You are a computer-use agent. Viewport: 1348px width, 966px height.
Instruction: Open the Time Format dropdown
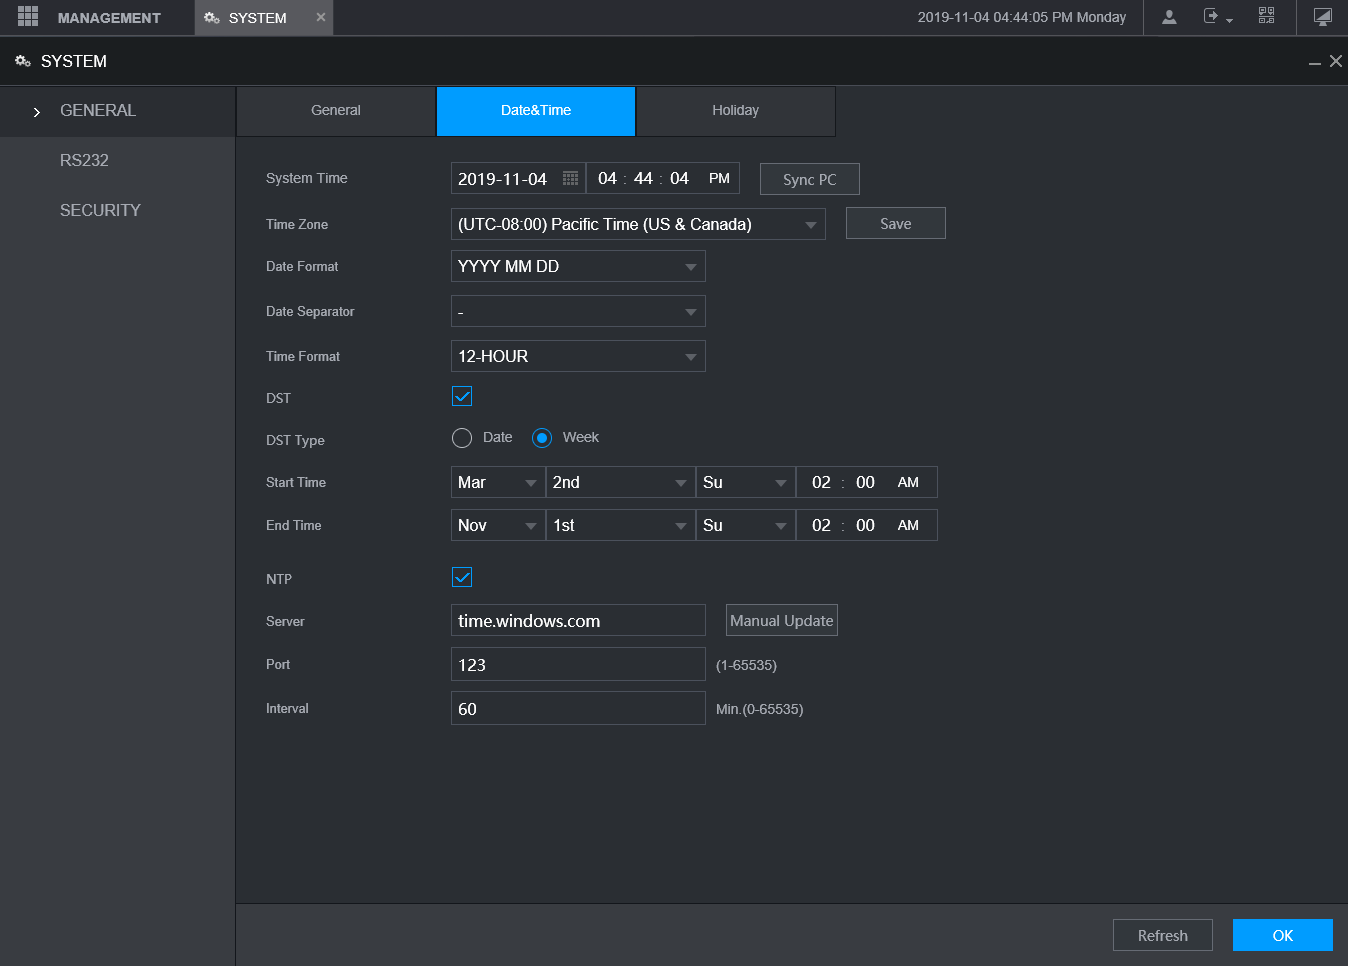point(578,356)
